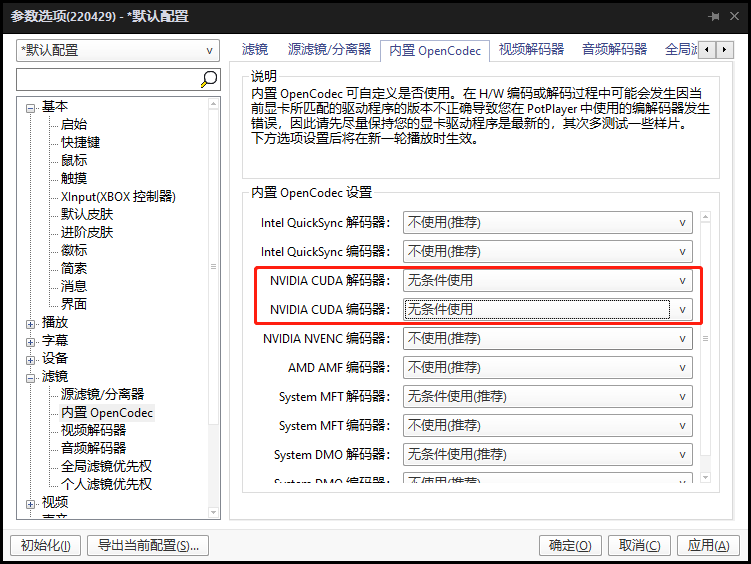Click codec settings scrollbar down arrow
Image resolution: width=751 pixels, height=564 pixels.
pyautogui.click(x=705, y=477)
